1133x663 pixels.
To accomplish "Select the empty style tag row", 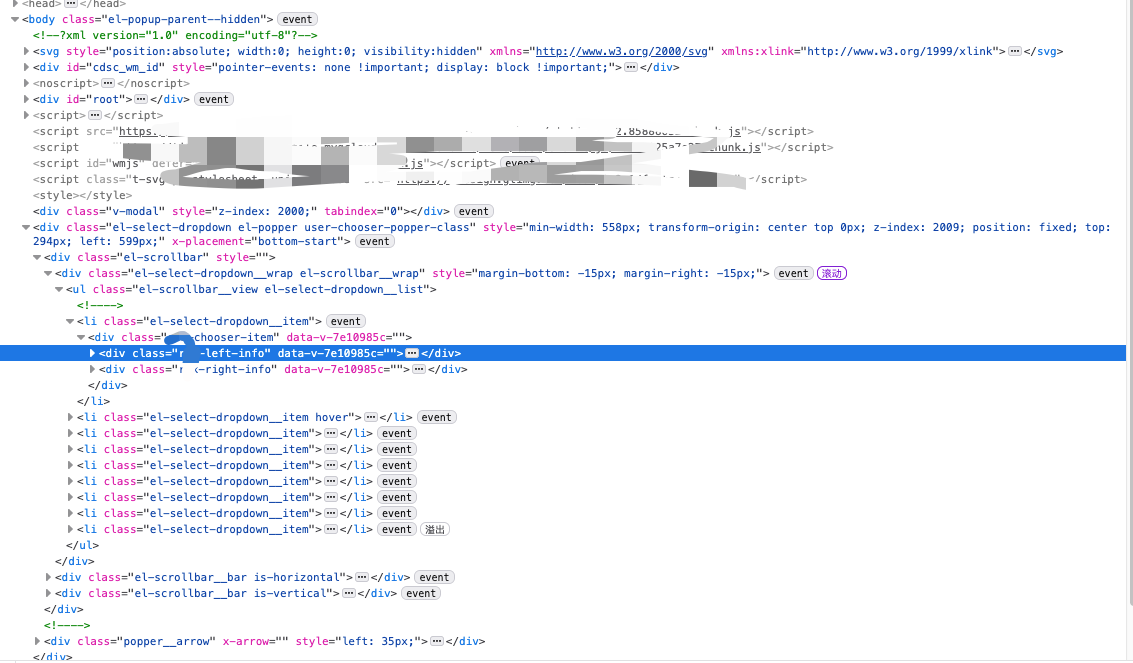I will tap(82, 195).
